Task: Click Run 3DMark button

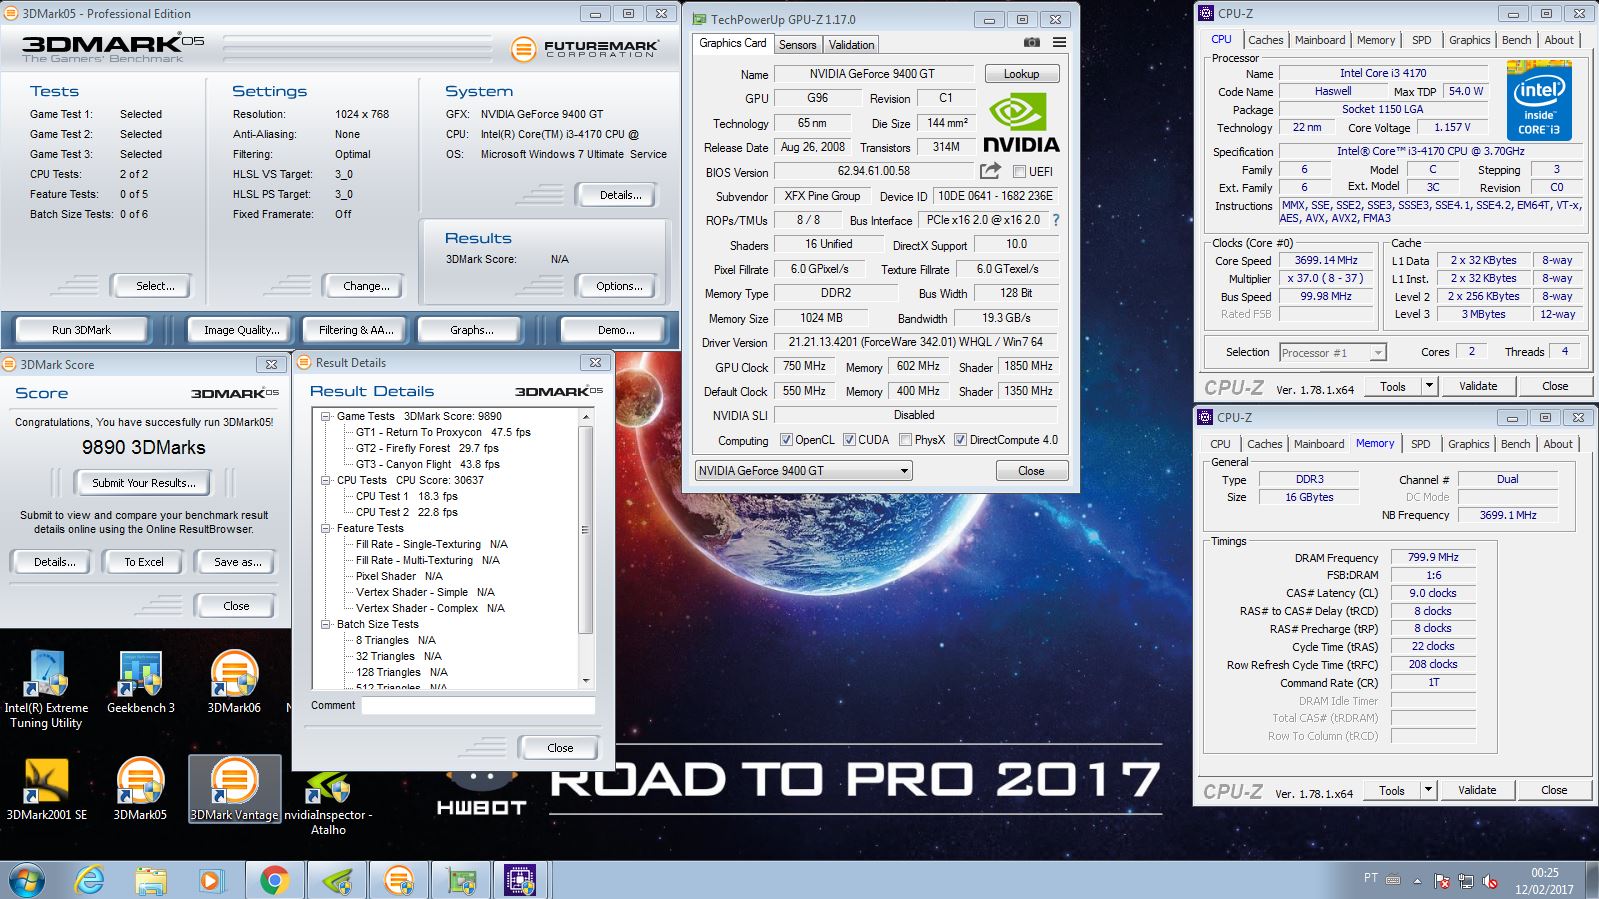Action: coord(81,330)
